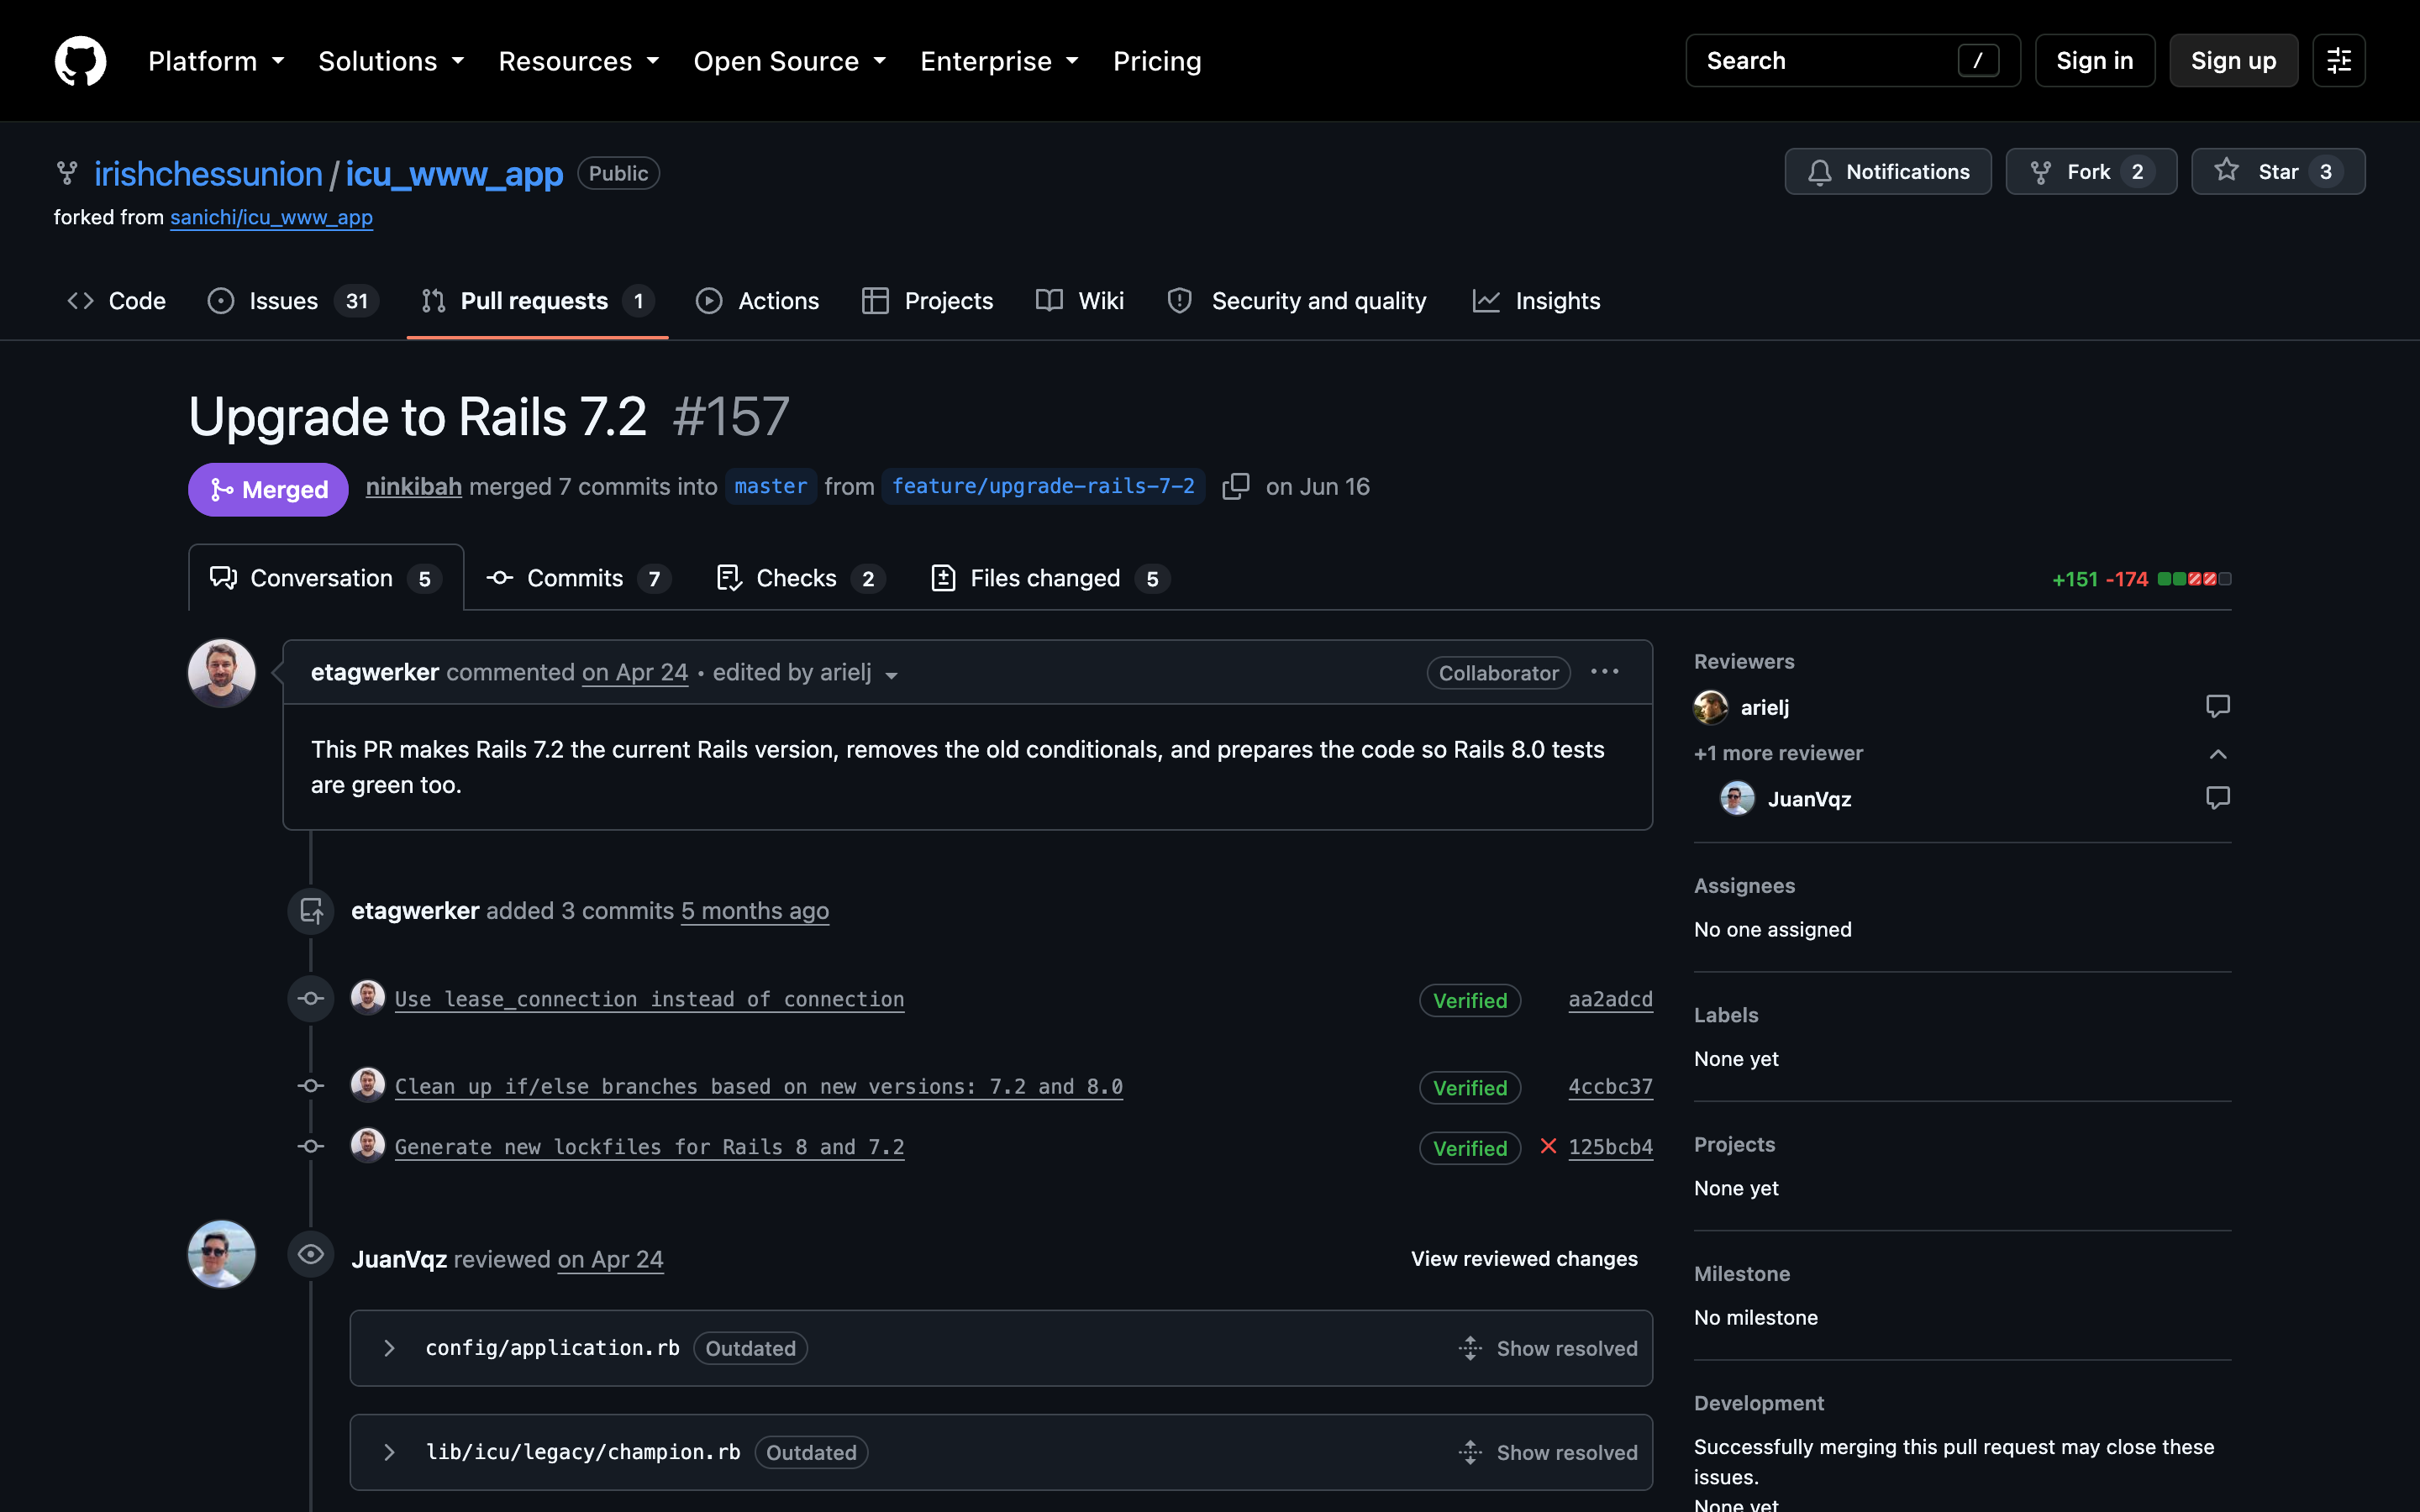Click the review comment icon beside JuanVqz

point(2217,798)
